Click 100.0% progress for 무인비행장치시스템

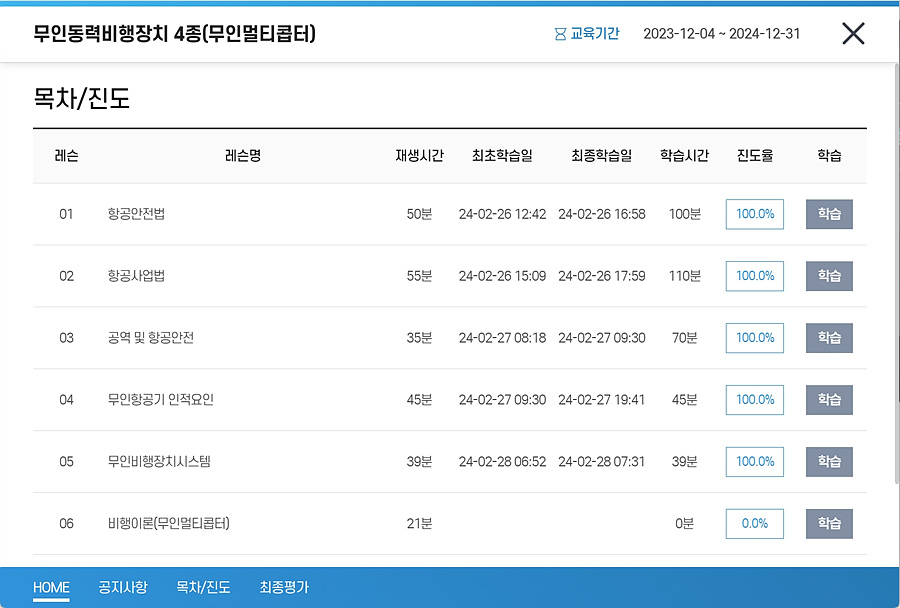pos(755,462)
